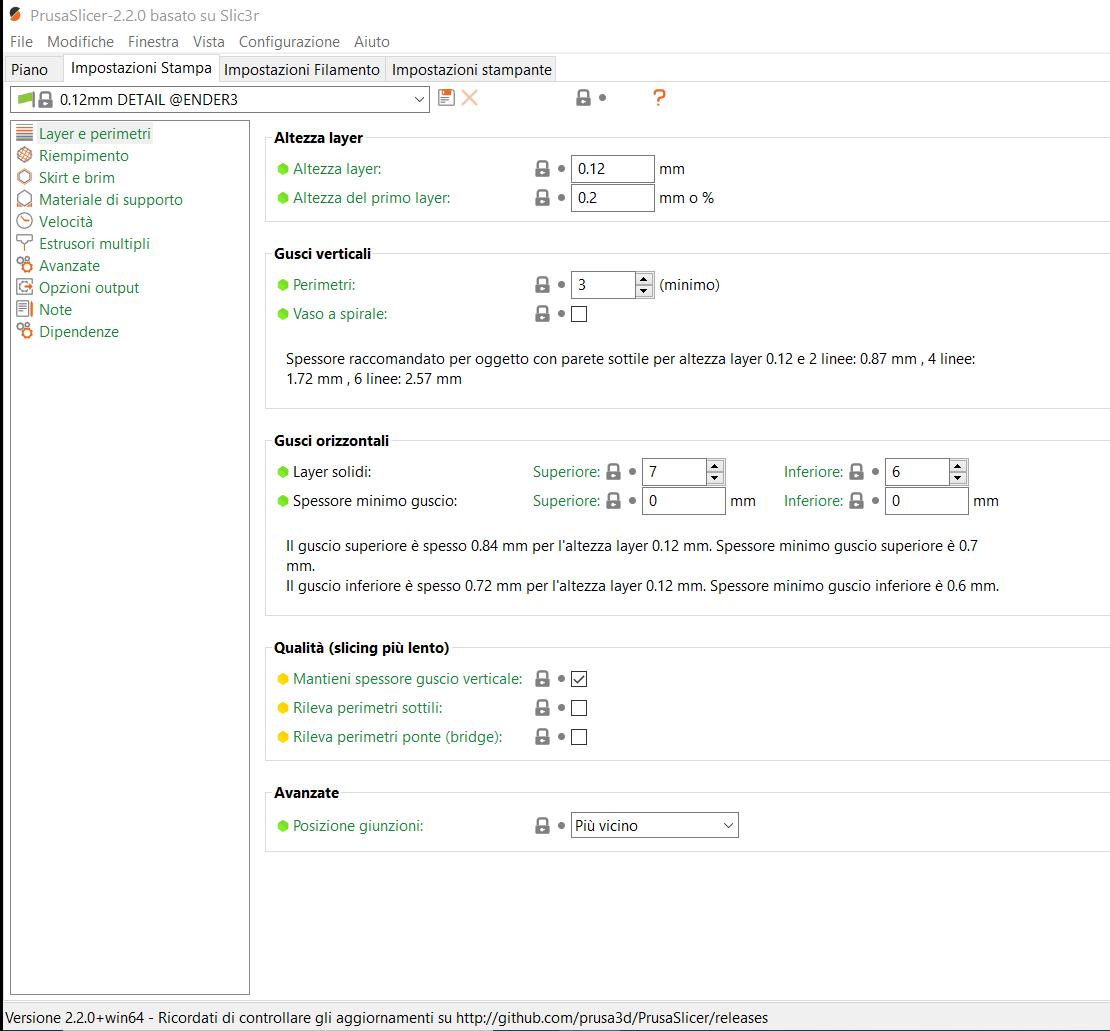Image resolution: width=1110 pixels, height=1031 pixels.
Task: Click the Posizione giunzioni setting label
Action: coord(358,826)
